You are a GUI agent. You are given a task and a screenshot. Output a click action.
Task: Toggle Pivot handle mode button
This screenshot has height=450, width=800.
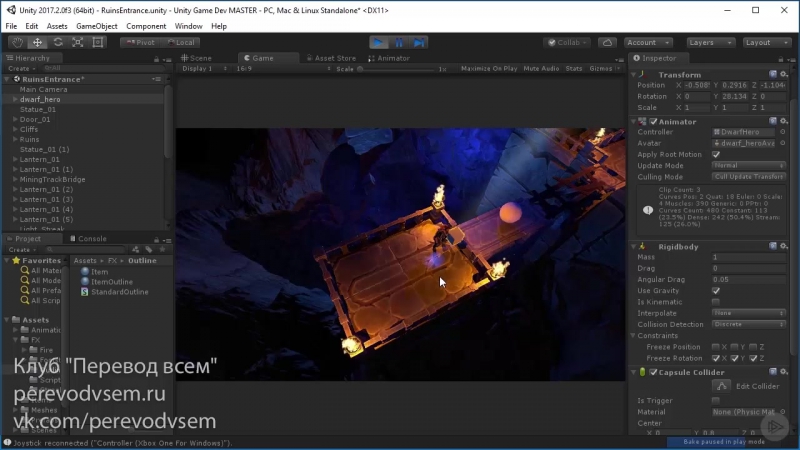pyautogui.click(x=140, y=42)
